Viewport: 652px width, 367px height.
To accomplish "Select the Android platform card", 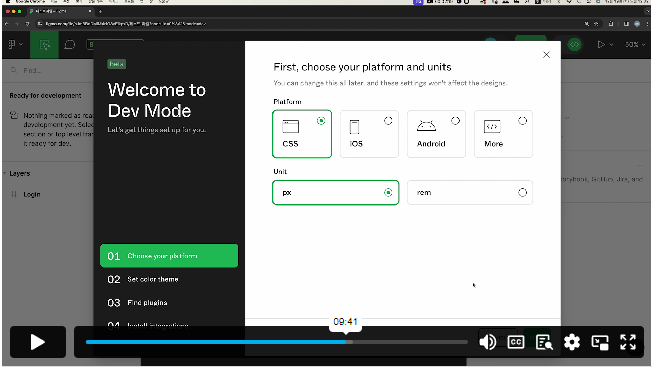I will pos(436,134).
